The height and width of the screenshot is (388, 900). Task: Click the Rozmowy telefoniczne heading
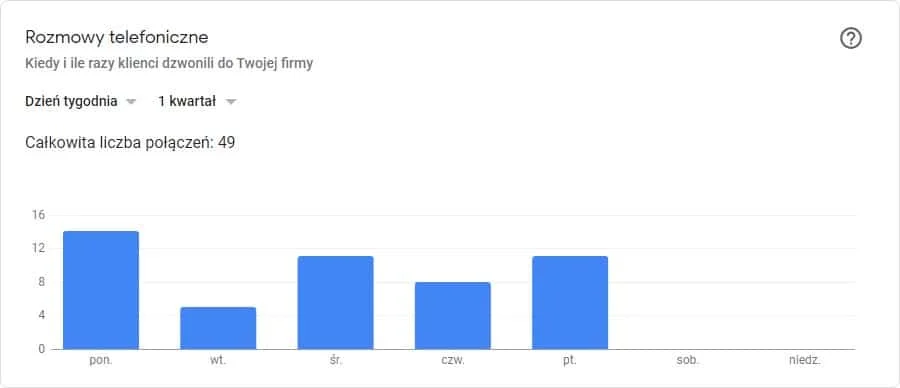coord(117,38)
